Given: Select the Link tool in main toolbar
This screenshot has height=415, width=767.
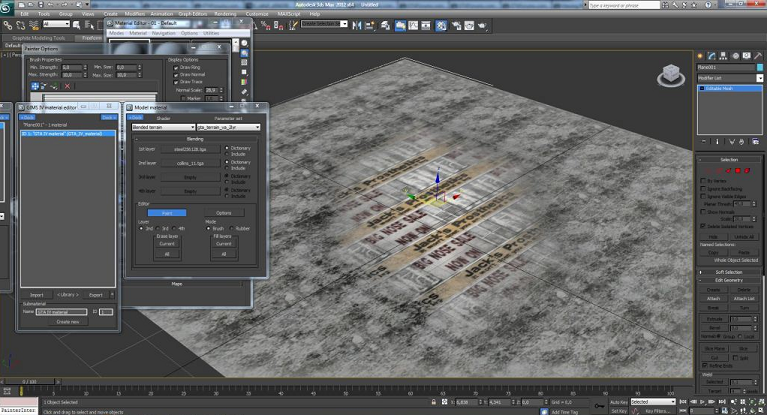Looking at the screenshot, I should [x=8, y=24].
